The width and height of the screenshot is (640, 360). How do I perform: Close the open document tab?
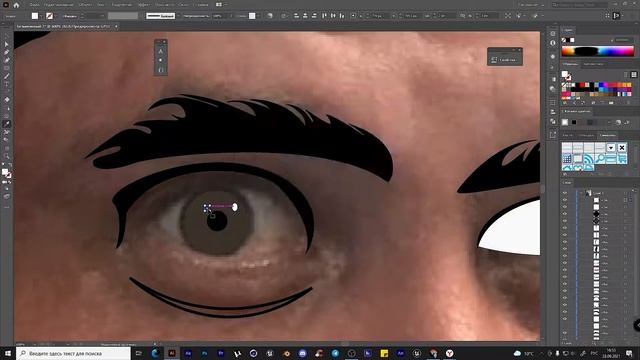pos(116,27)
